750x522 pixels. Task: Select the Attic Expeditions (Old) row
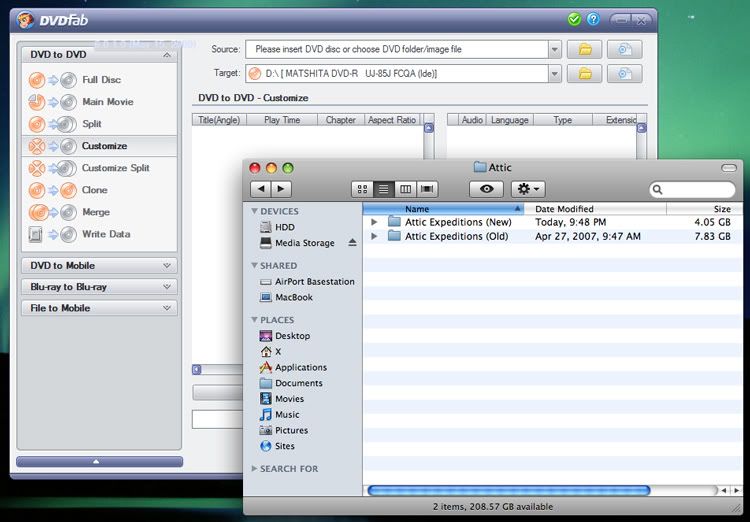[x=553, y=236]
